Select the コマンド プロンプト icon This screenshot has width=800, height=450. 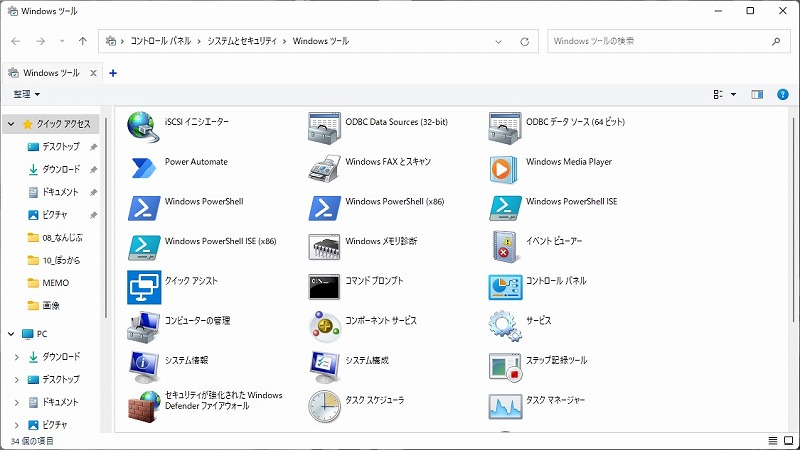click(x=324, y=287)
